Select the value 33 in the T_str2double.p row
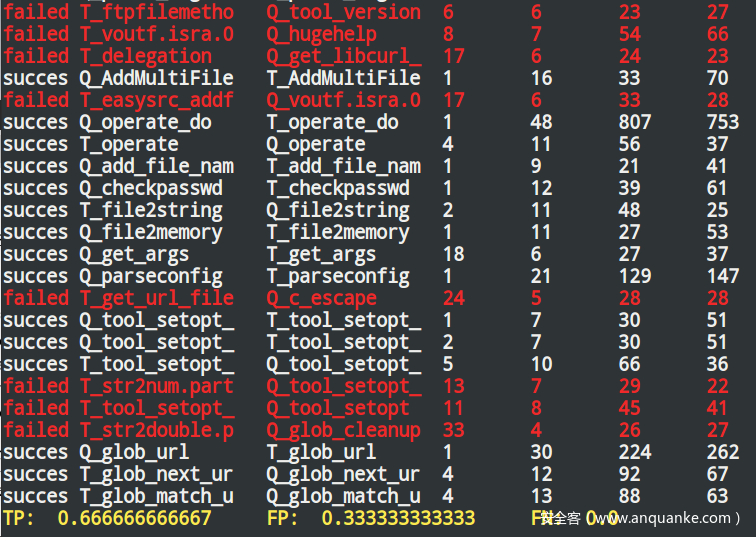 click(454, 430)
